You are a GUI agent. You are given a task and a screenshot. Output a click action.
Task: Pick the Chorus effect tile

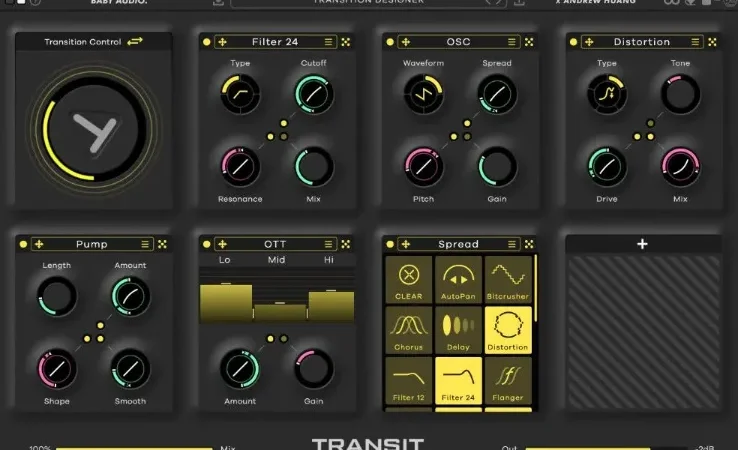coord(409,330)
